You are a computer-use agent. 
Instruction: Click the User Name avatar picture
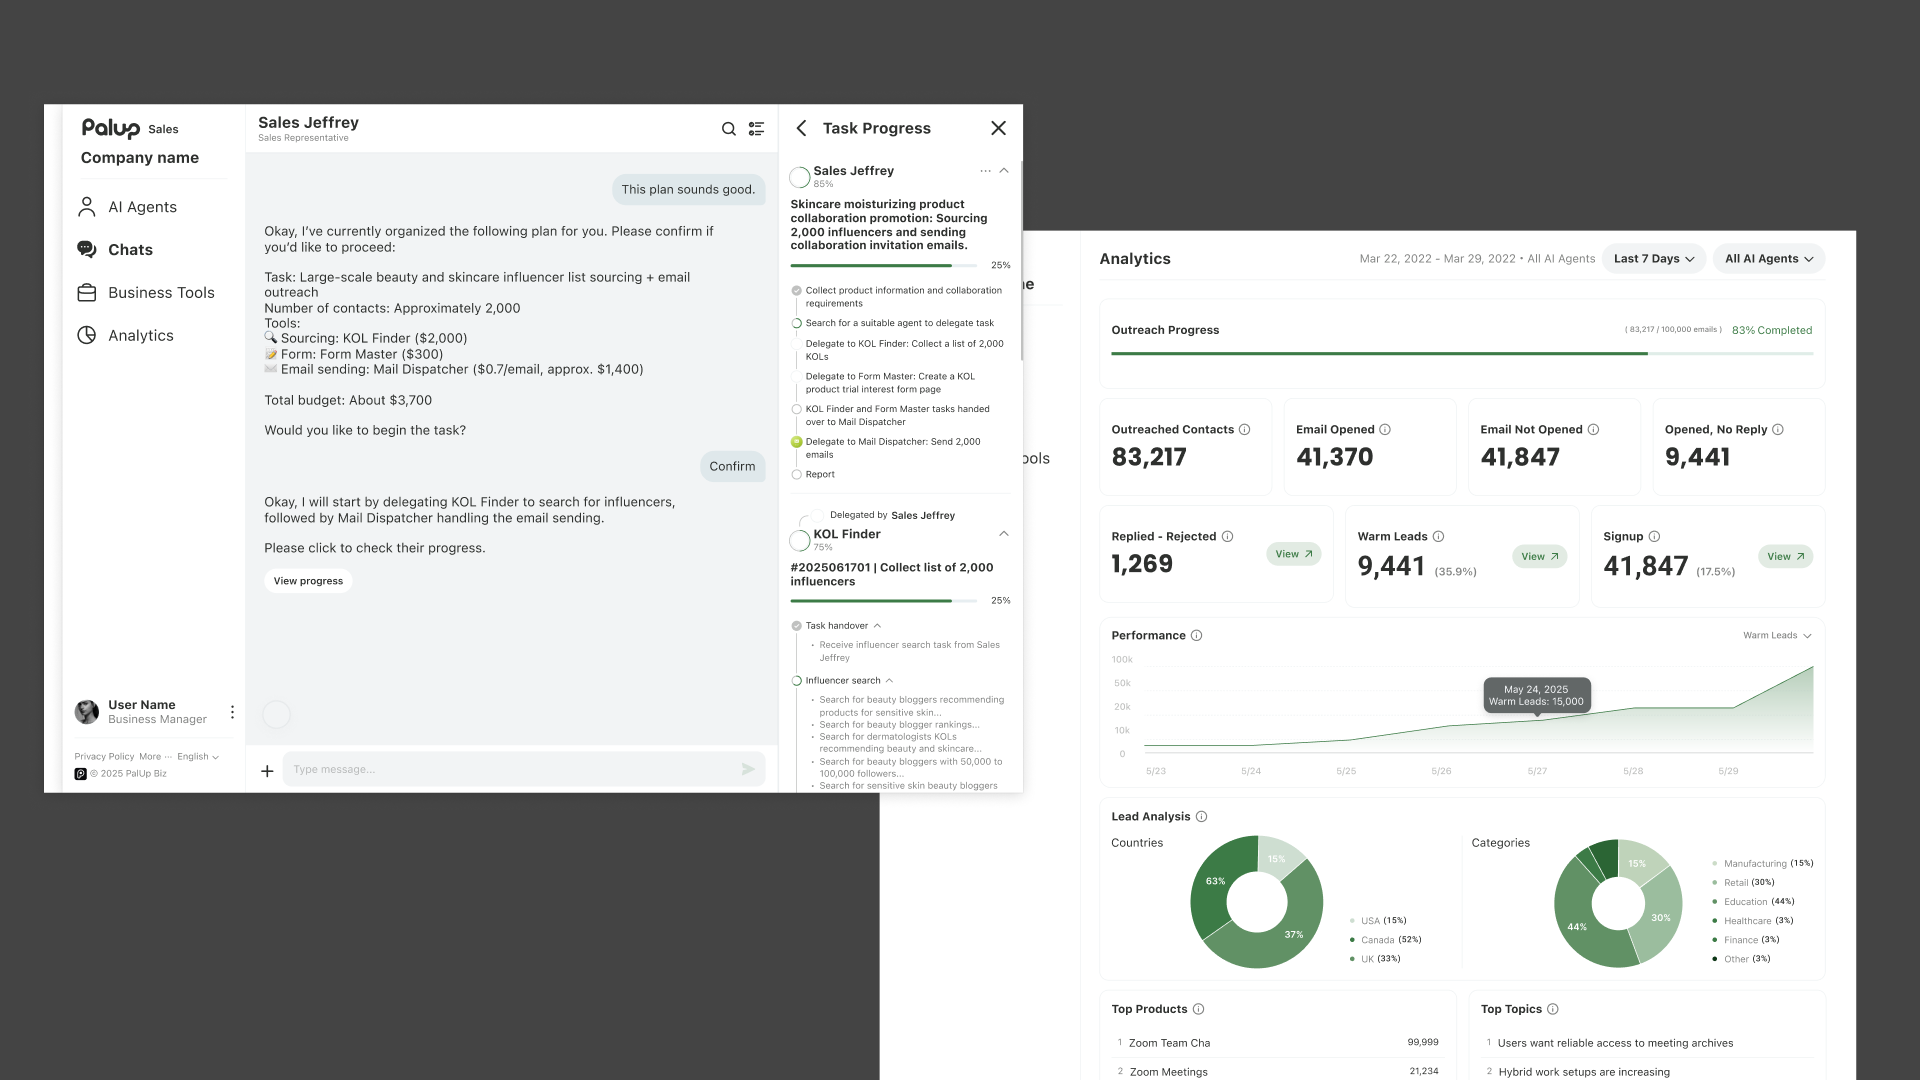coord(87,712)
